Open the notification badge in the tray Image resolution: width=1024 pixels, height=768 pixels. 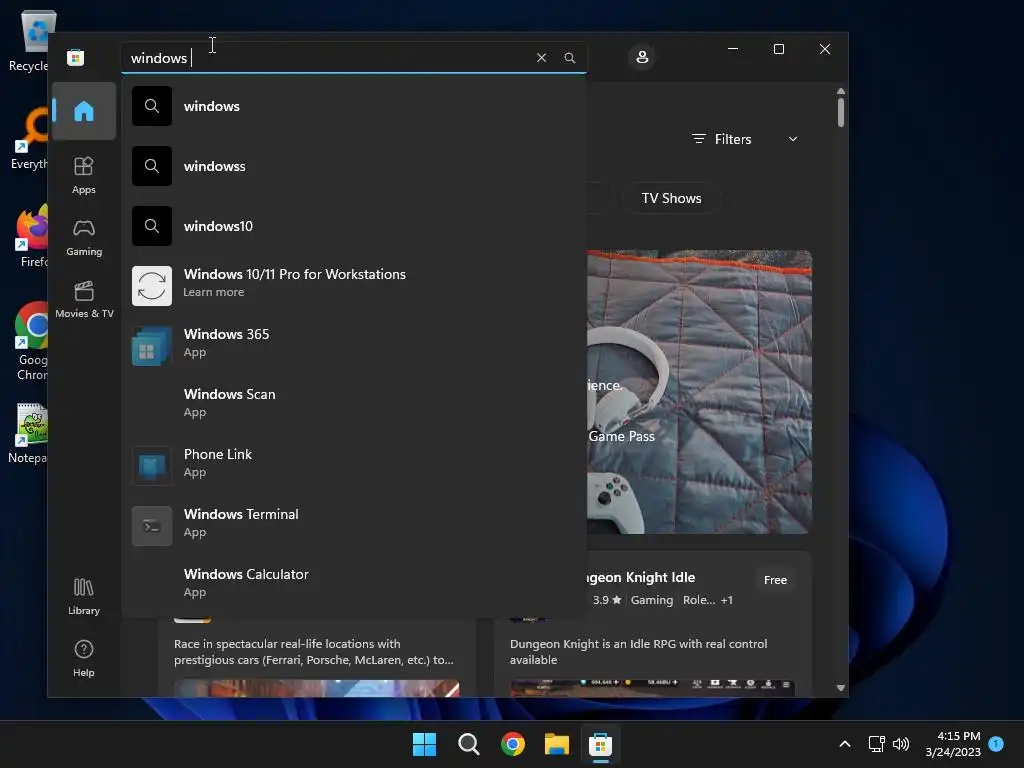(996, 743)
